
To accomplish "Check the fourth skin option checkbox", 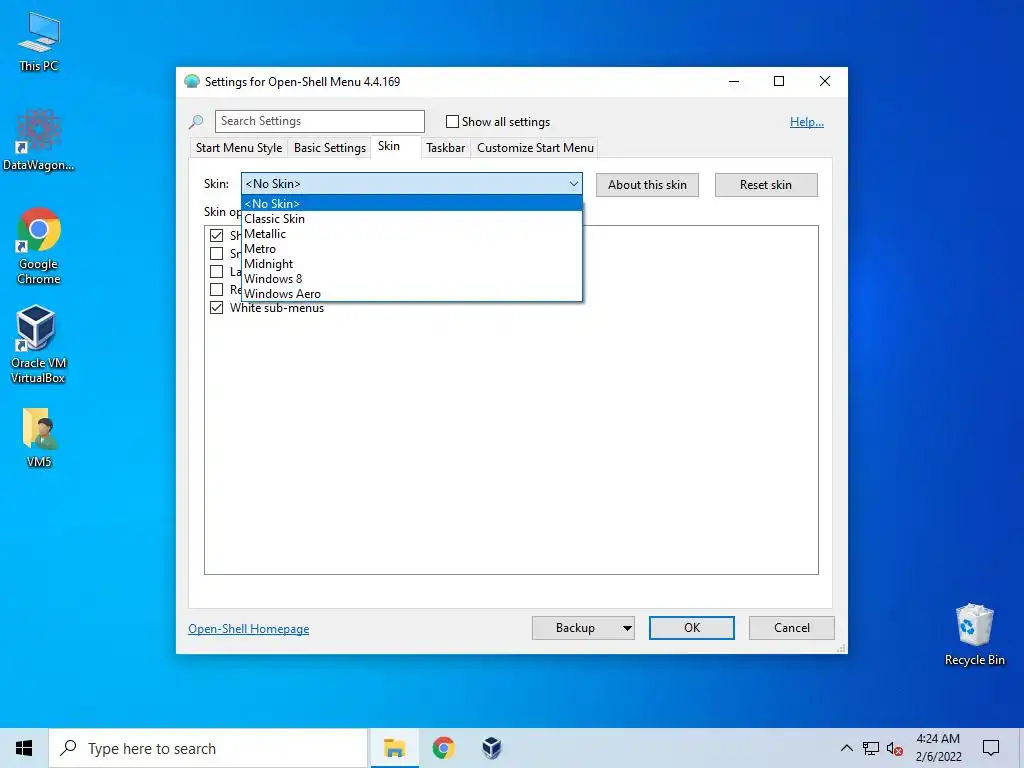I will tap(216, 289).
